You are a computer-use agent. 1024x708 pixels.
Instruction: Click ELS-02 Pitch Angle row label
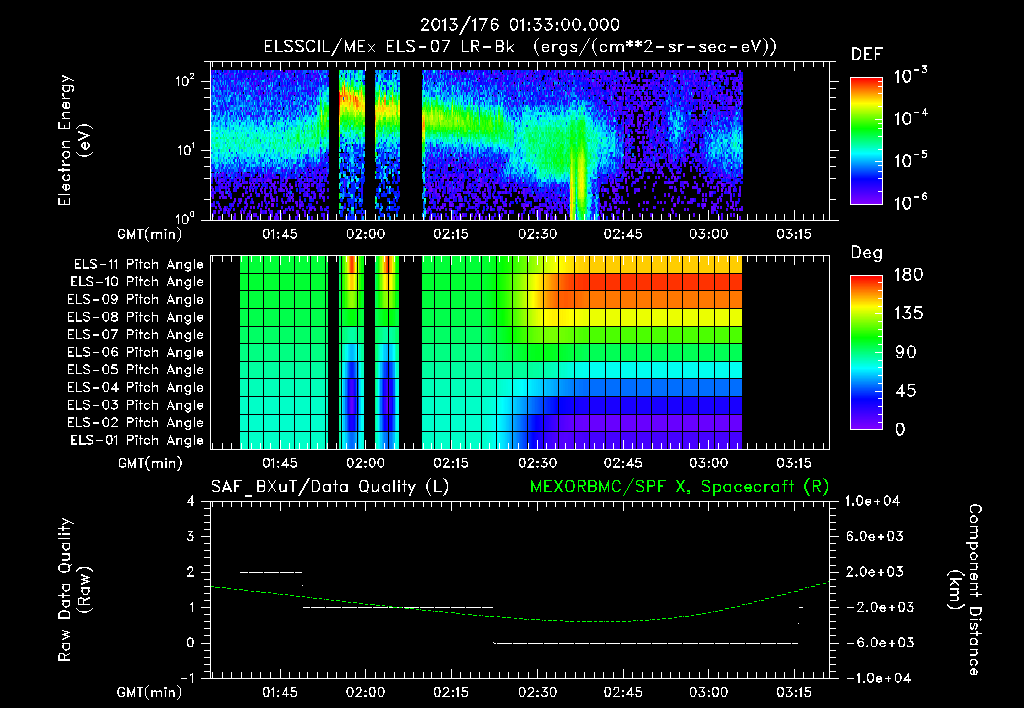[135, 423]
